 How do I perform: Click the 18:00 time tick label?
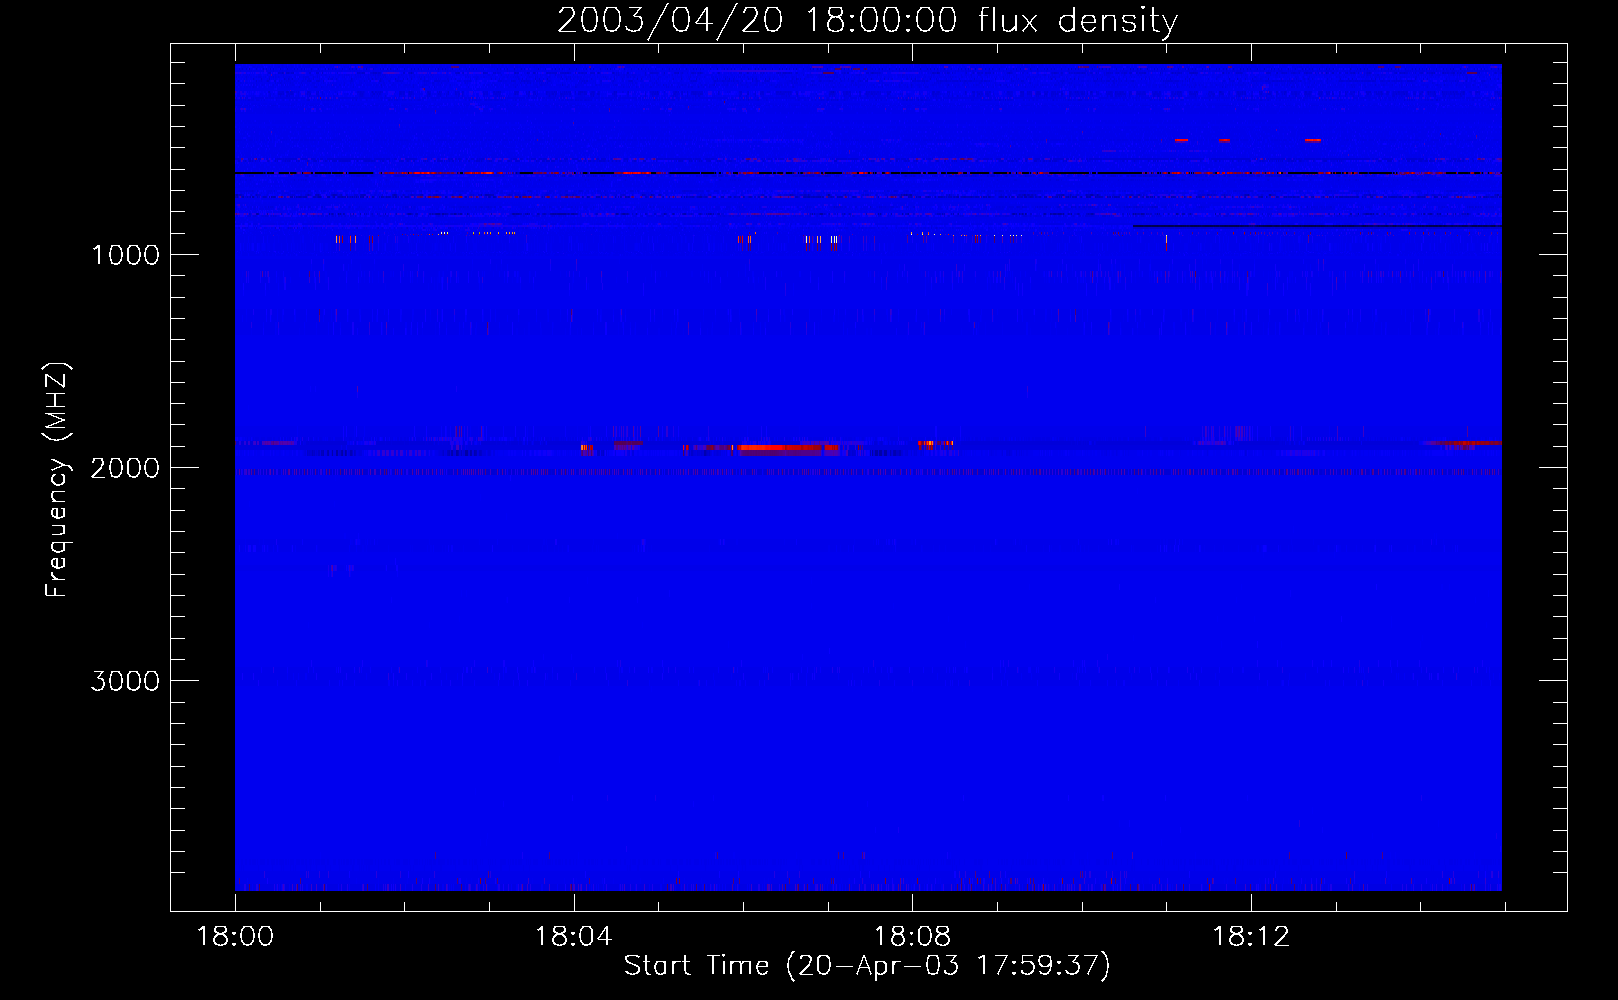point(235,937)
